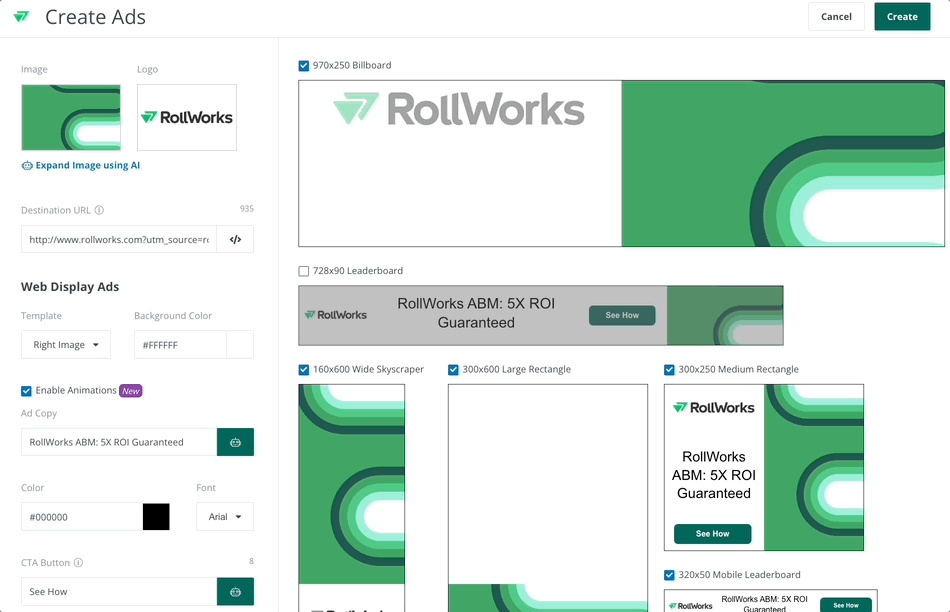Open the Arial font dropdown
950x612 pixels.
[x=225, y=517]
